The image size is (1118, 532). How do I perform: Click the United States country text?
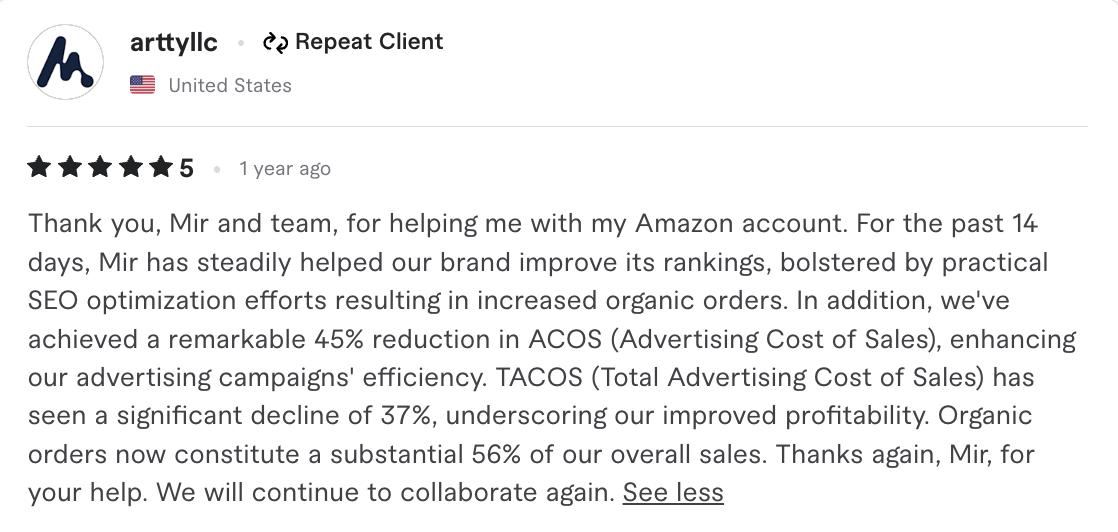coord(230,85)
